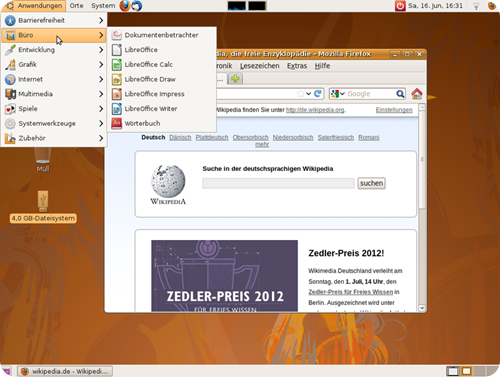The image size is (500, 377).
Task: Open a new tab with the green plus button
Action: tap(235, 79)
